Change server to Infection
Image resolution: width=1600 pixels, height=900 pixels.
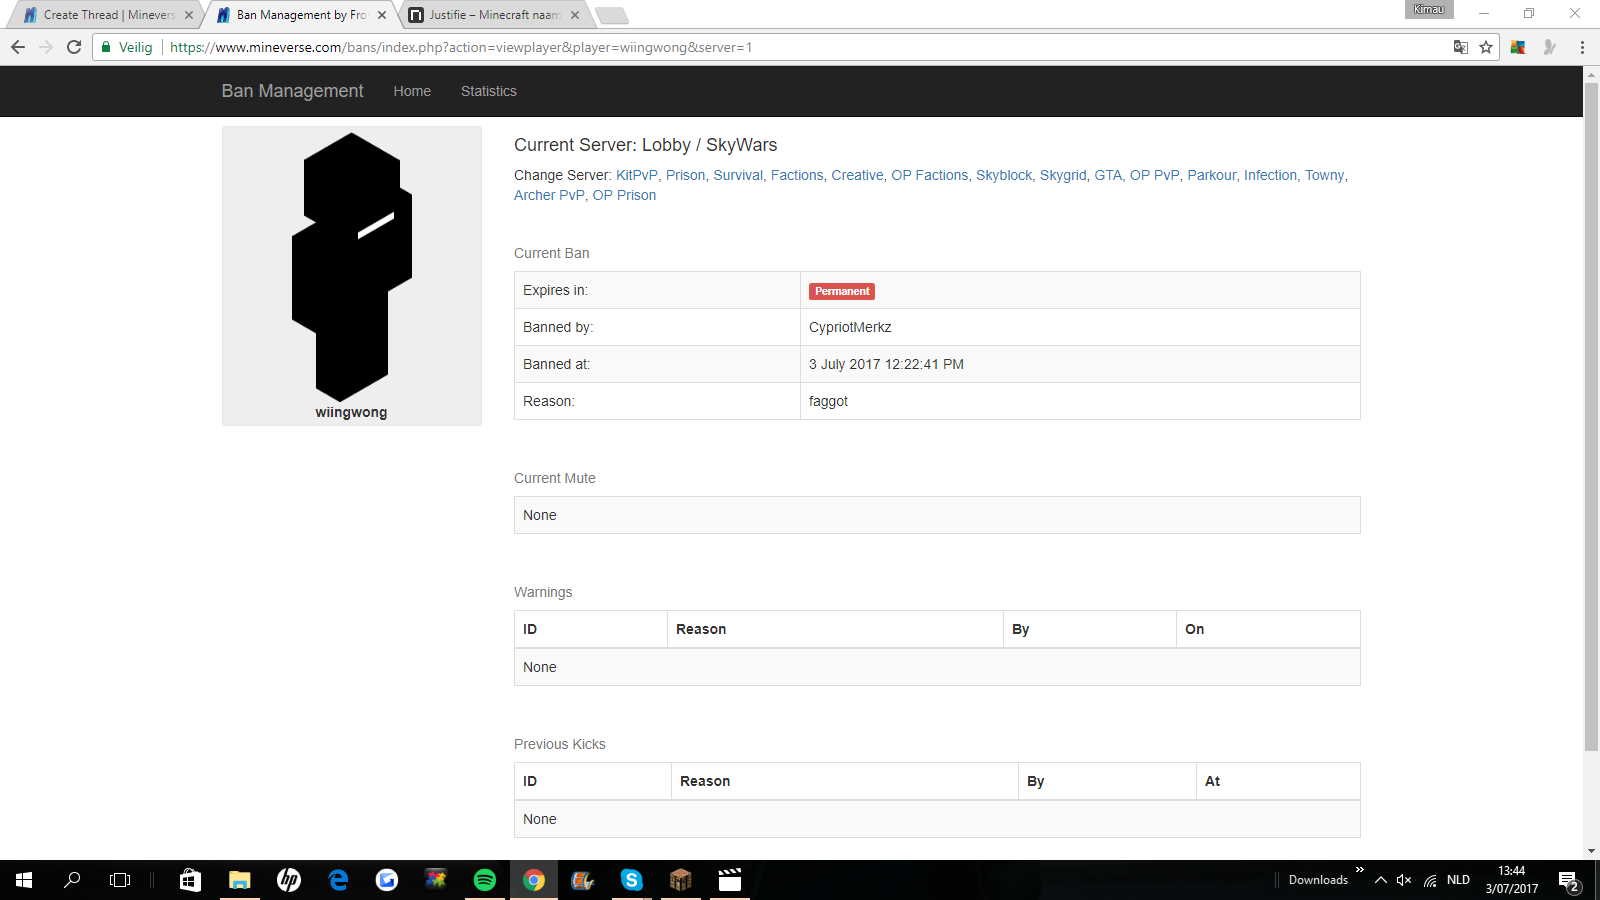pos(1271,175)
